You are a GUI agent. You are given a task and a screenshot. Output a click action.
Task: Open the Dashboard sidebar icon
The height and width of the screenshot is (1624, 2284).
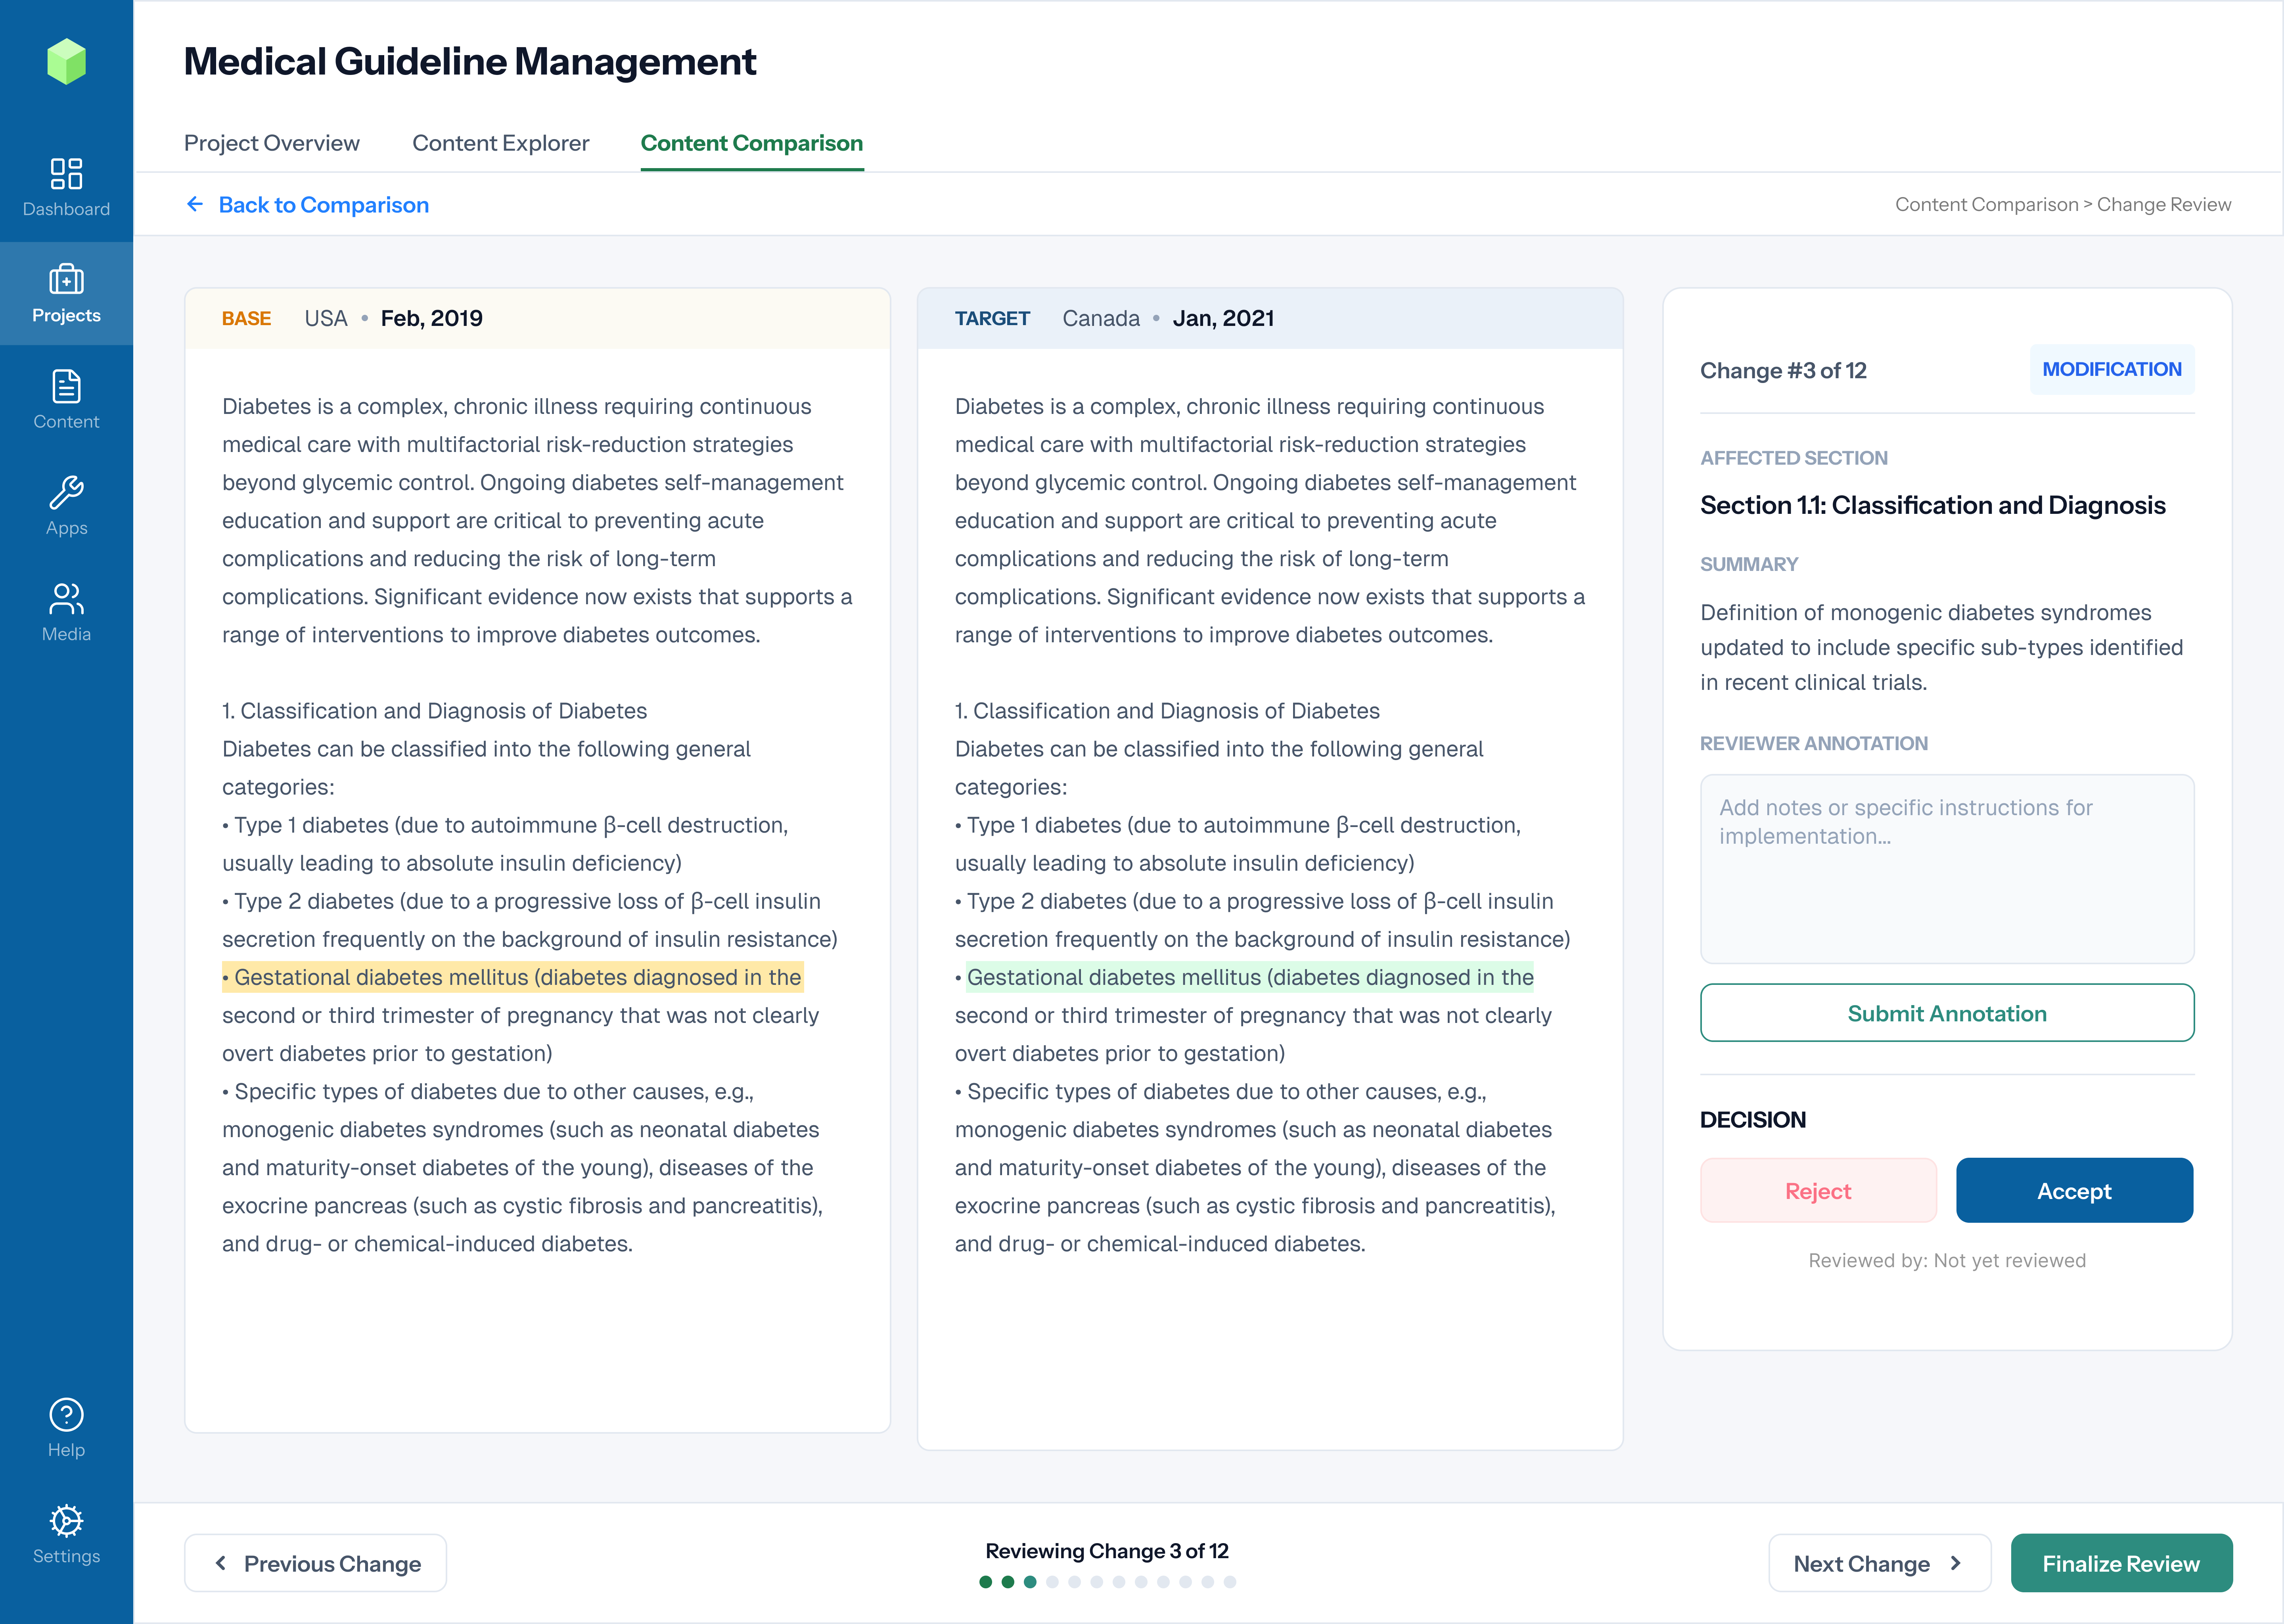66,174
